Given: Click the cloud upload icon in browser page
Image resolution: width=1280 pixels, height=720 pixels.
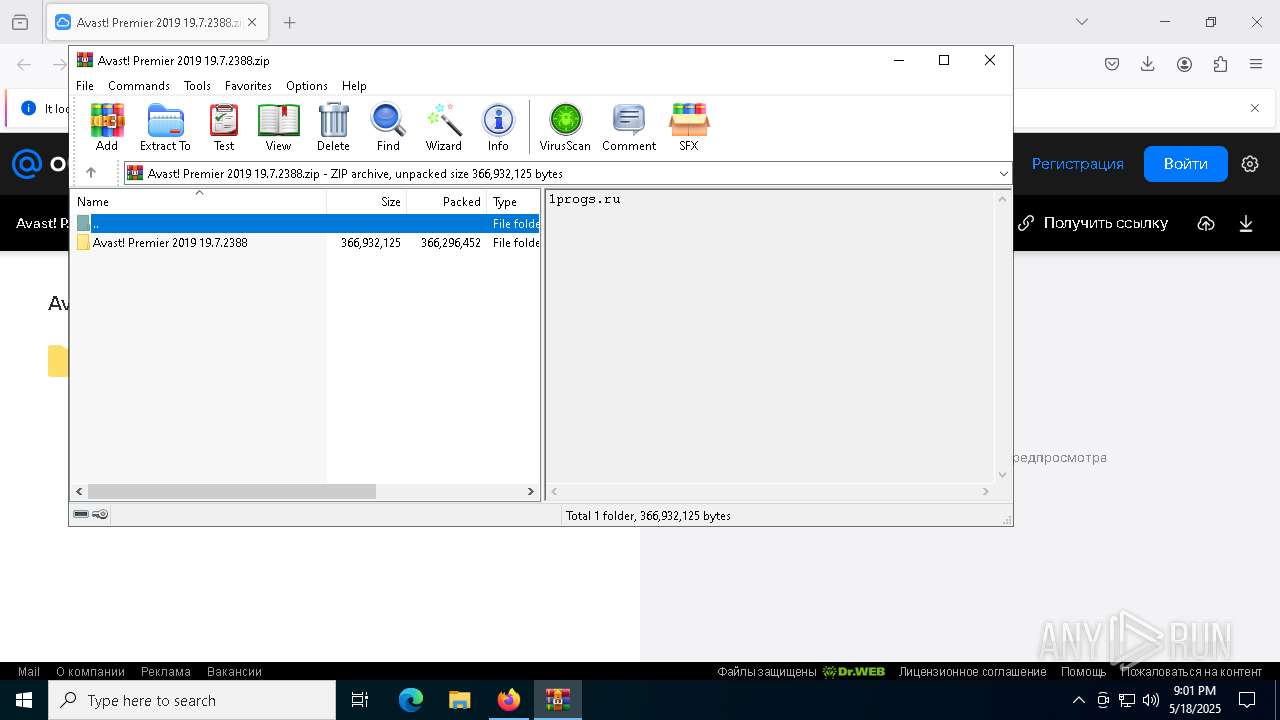Looking at the screenshot, I should [1206, 223].
